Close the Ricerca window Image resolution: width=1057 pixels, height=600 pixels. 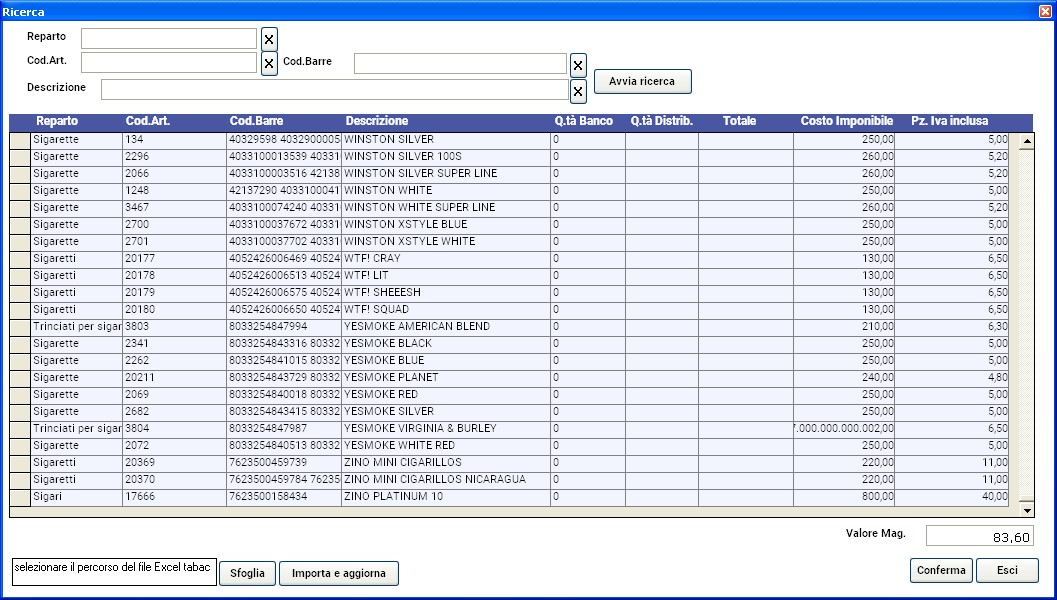tap(1046, 10)
